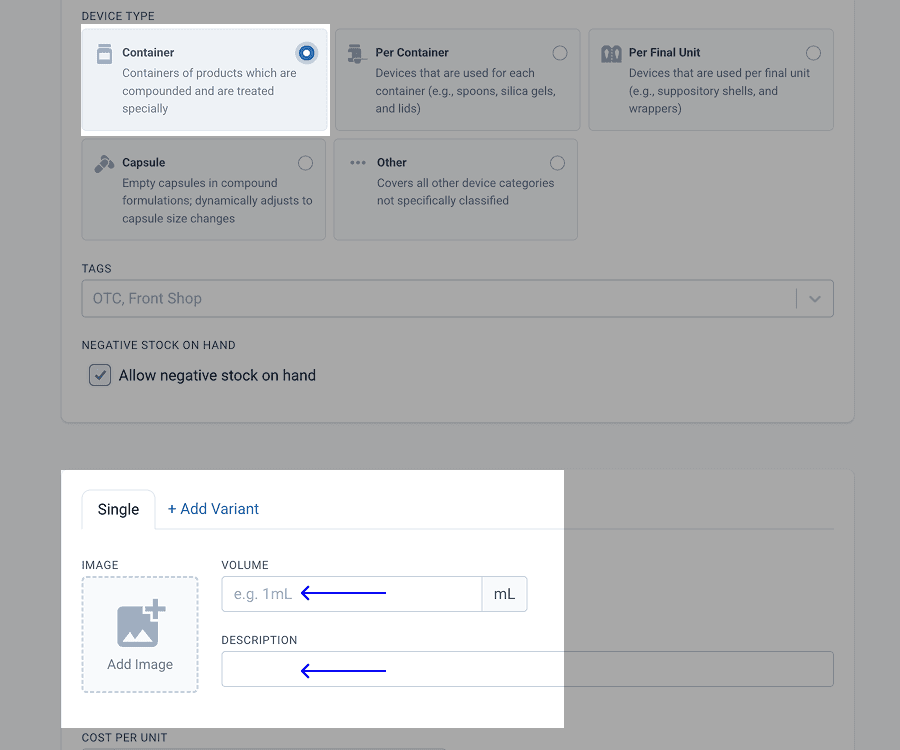Image resolution: width=900 pixels, height=750 pixels.
Task: Select the Per Final Unit radio button
Action: pos(813,53)
